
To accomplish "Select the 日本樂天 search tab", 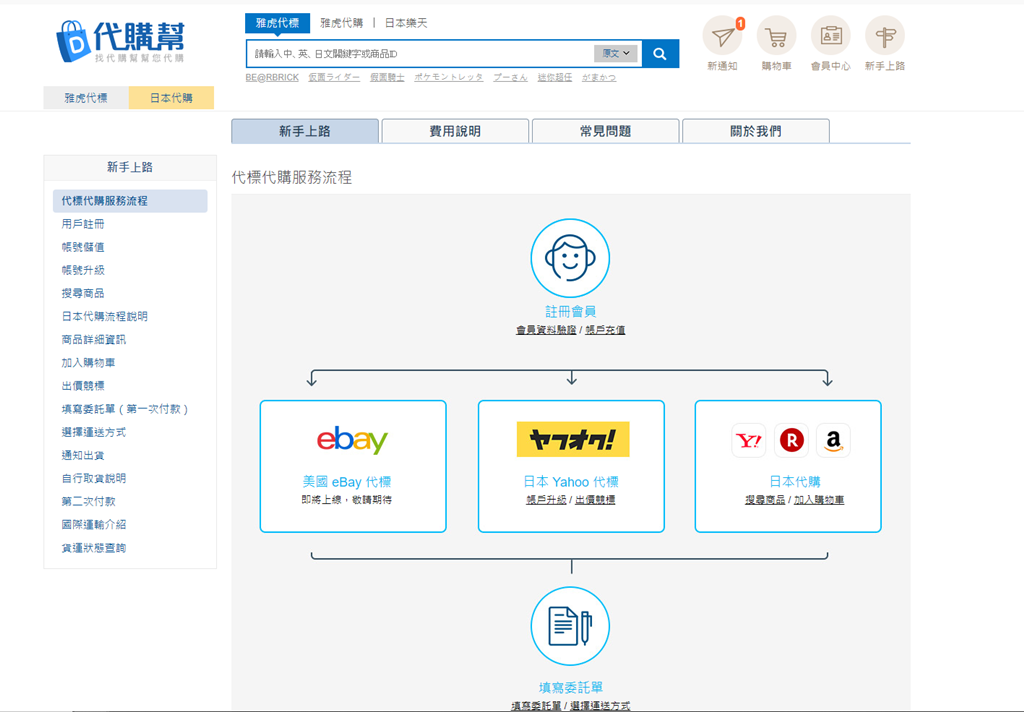I will coord(406,23).
